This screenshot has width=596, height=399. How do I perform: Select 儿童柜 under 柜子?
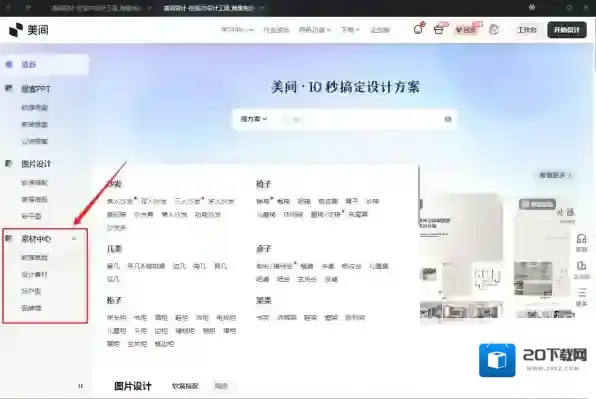point(116,331)
